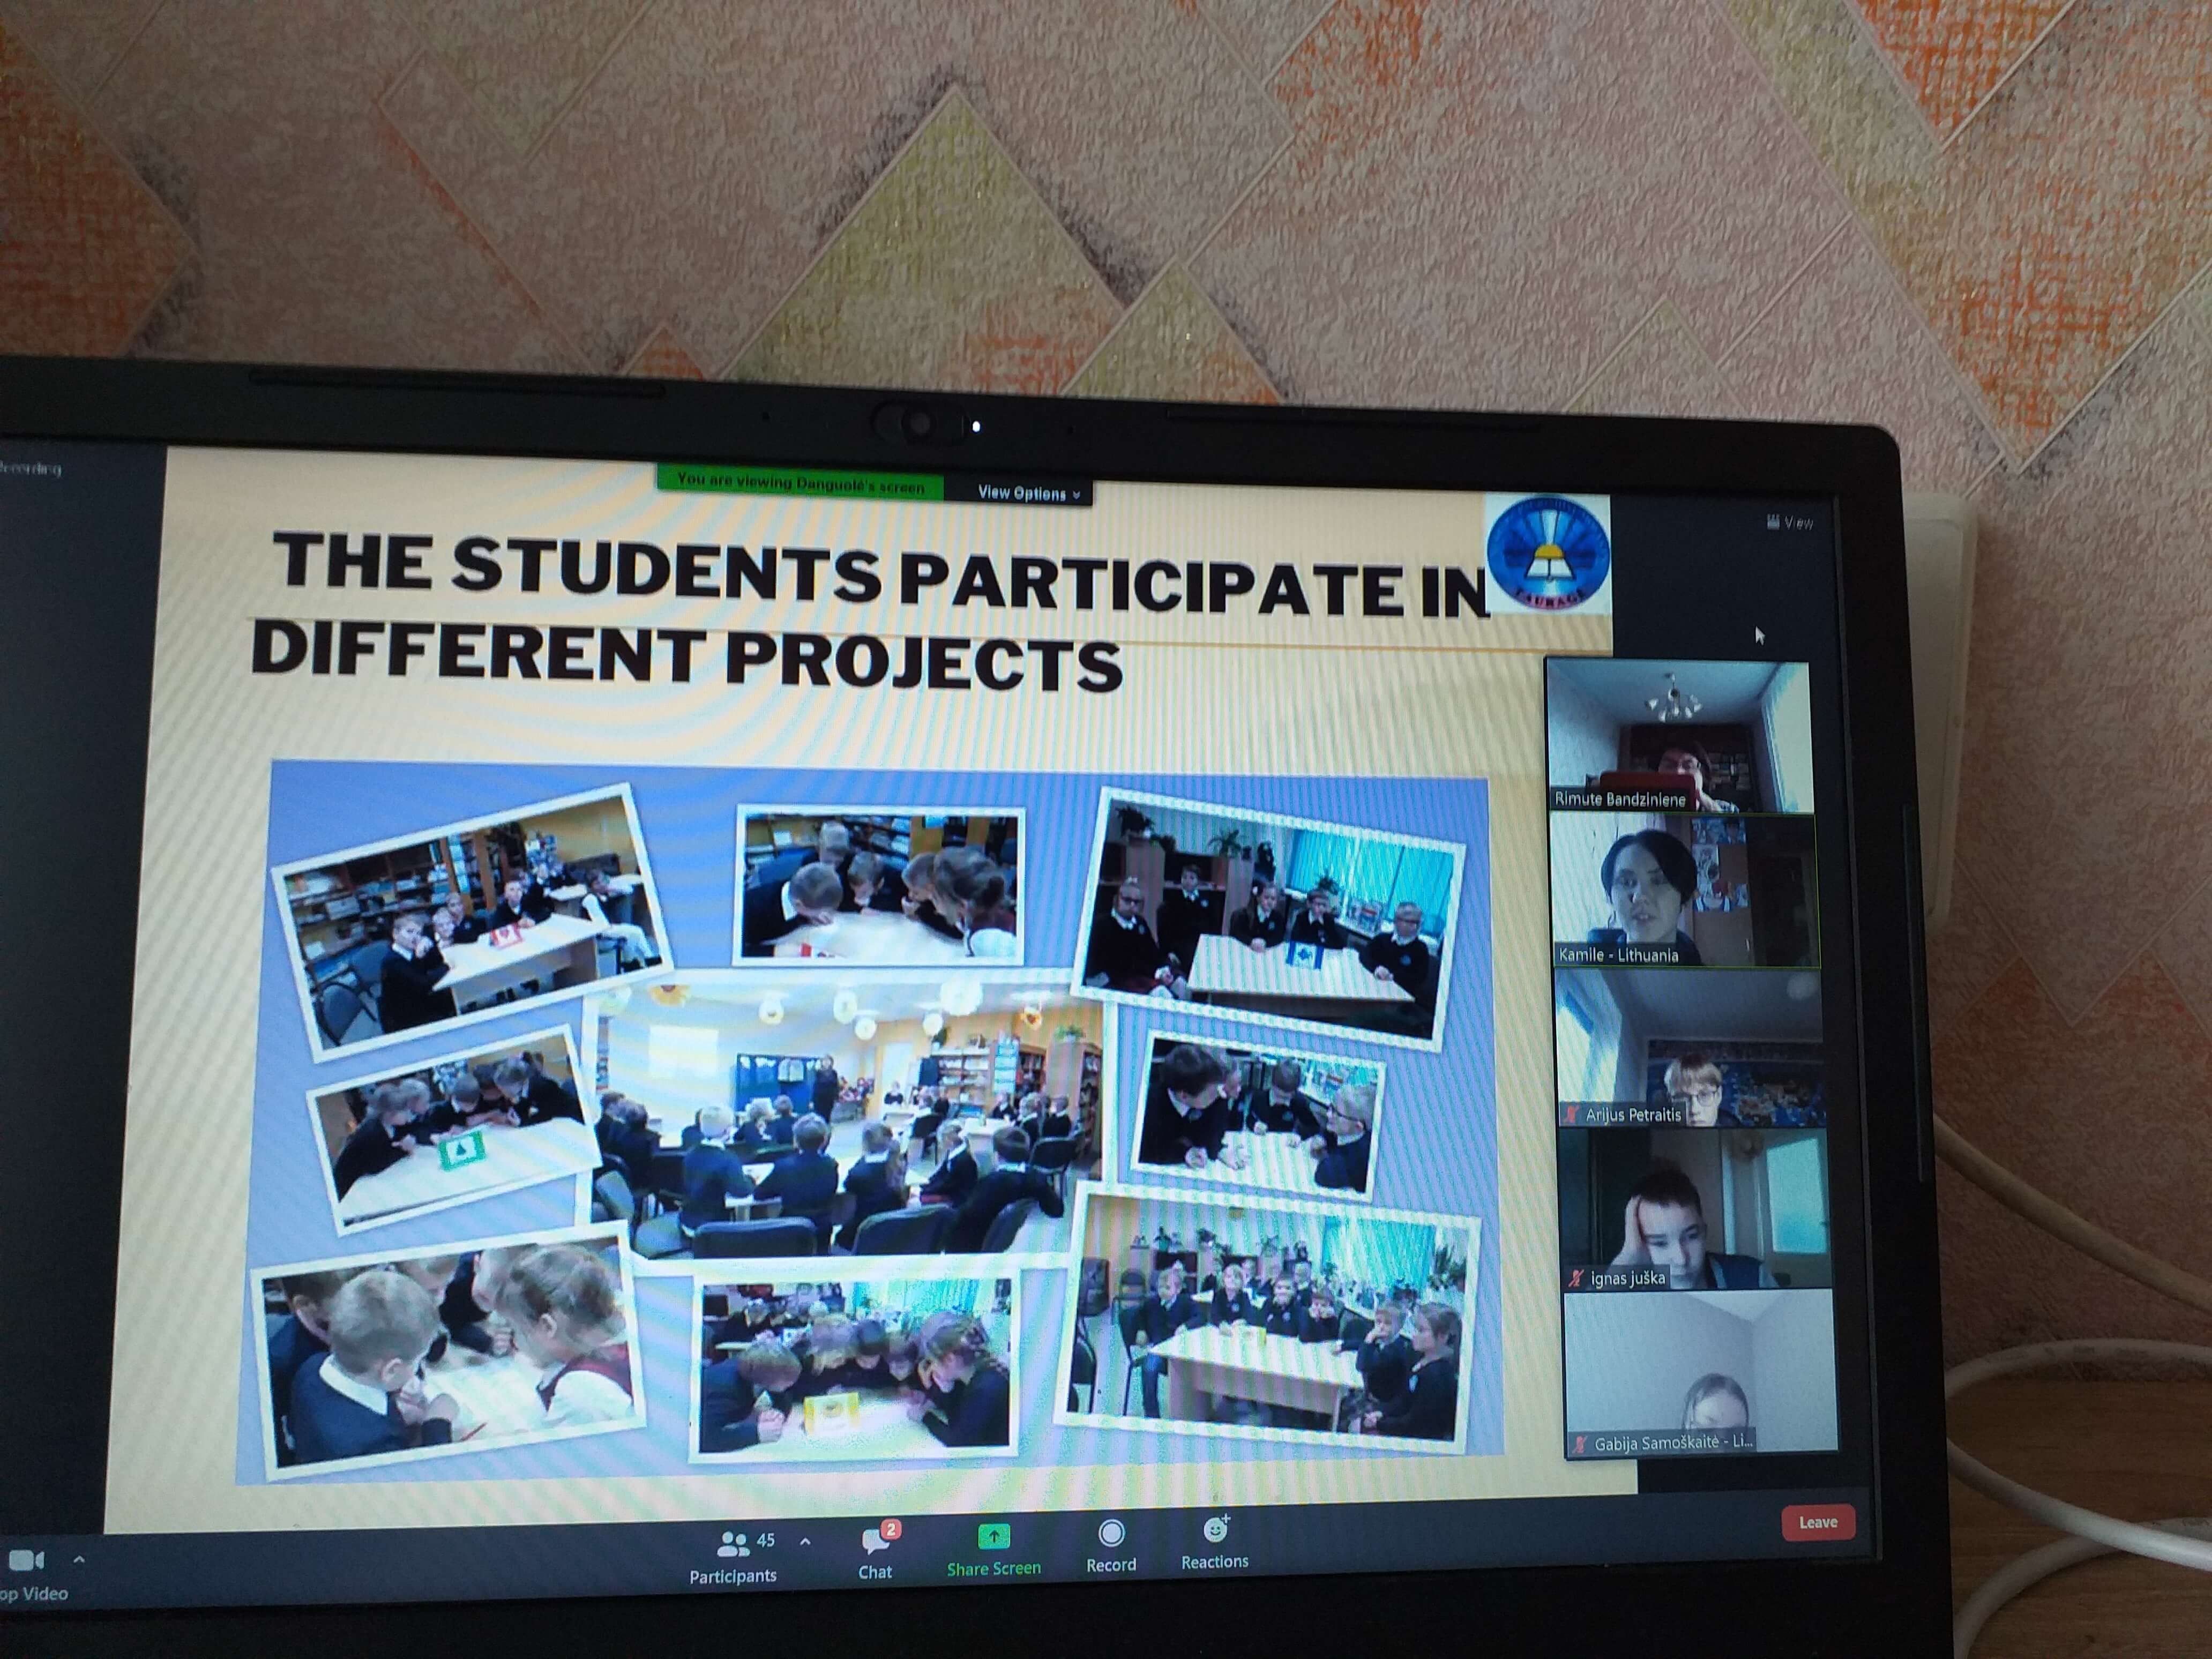Toggle the Stop Video camera icon
This screenshot has width=2212, height=1659.
[x=26, y=1561]
